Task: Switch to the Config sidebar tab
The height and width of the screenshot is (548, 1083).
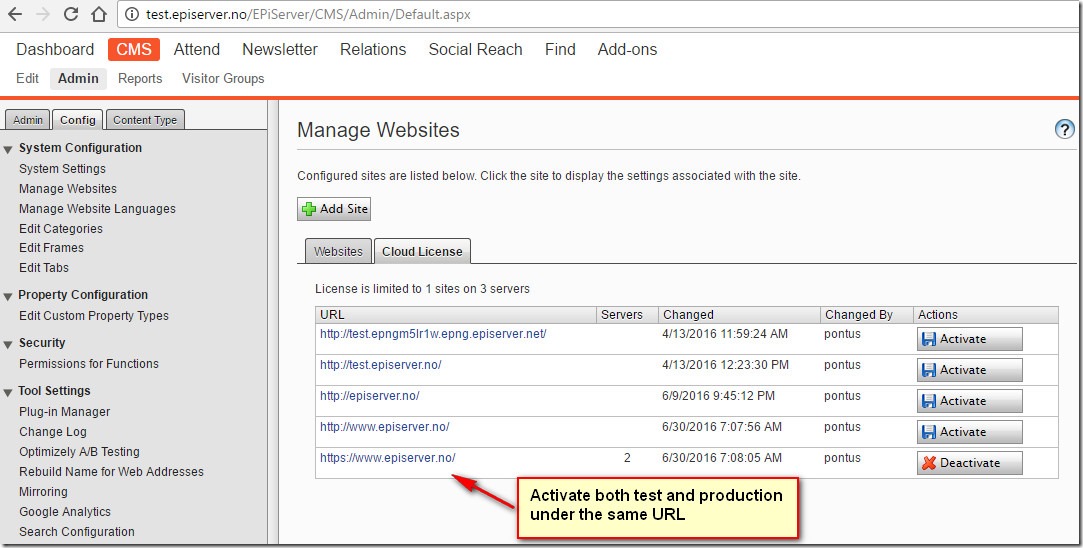Action: pos(77,120)
